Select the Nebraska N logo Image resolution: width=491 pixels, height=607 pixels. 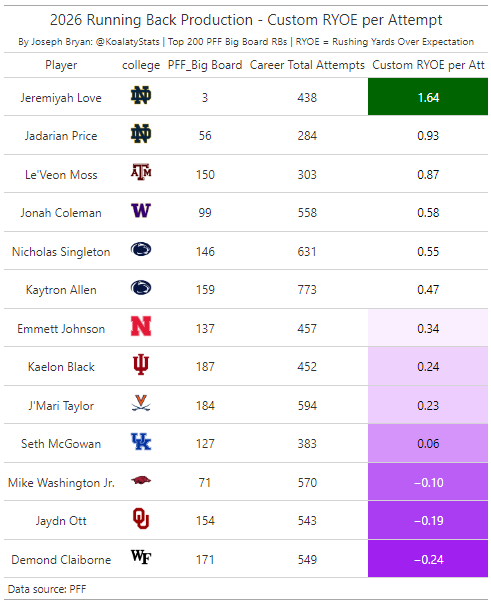click(141, 326)
